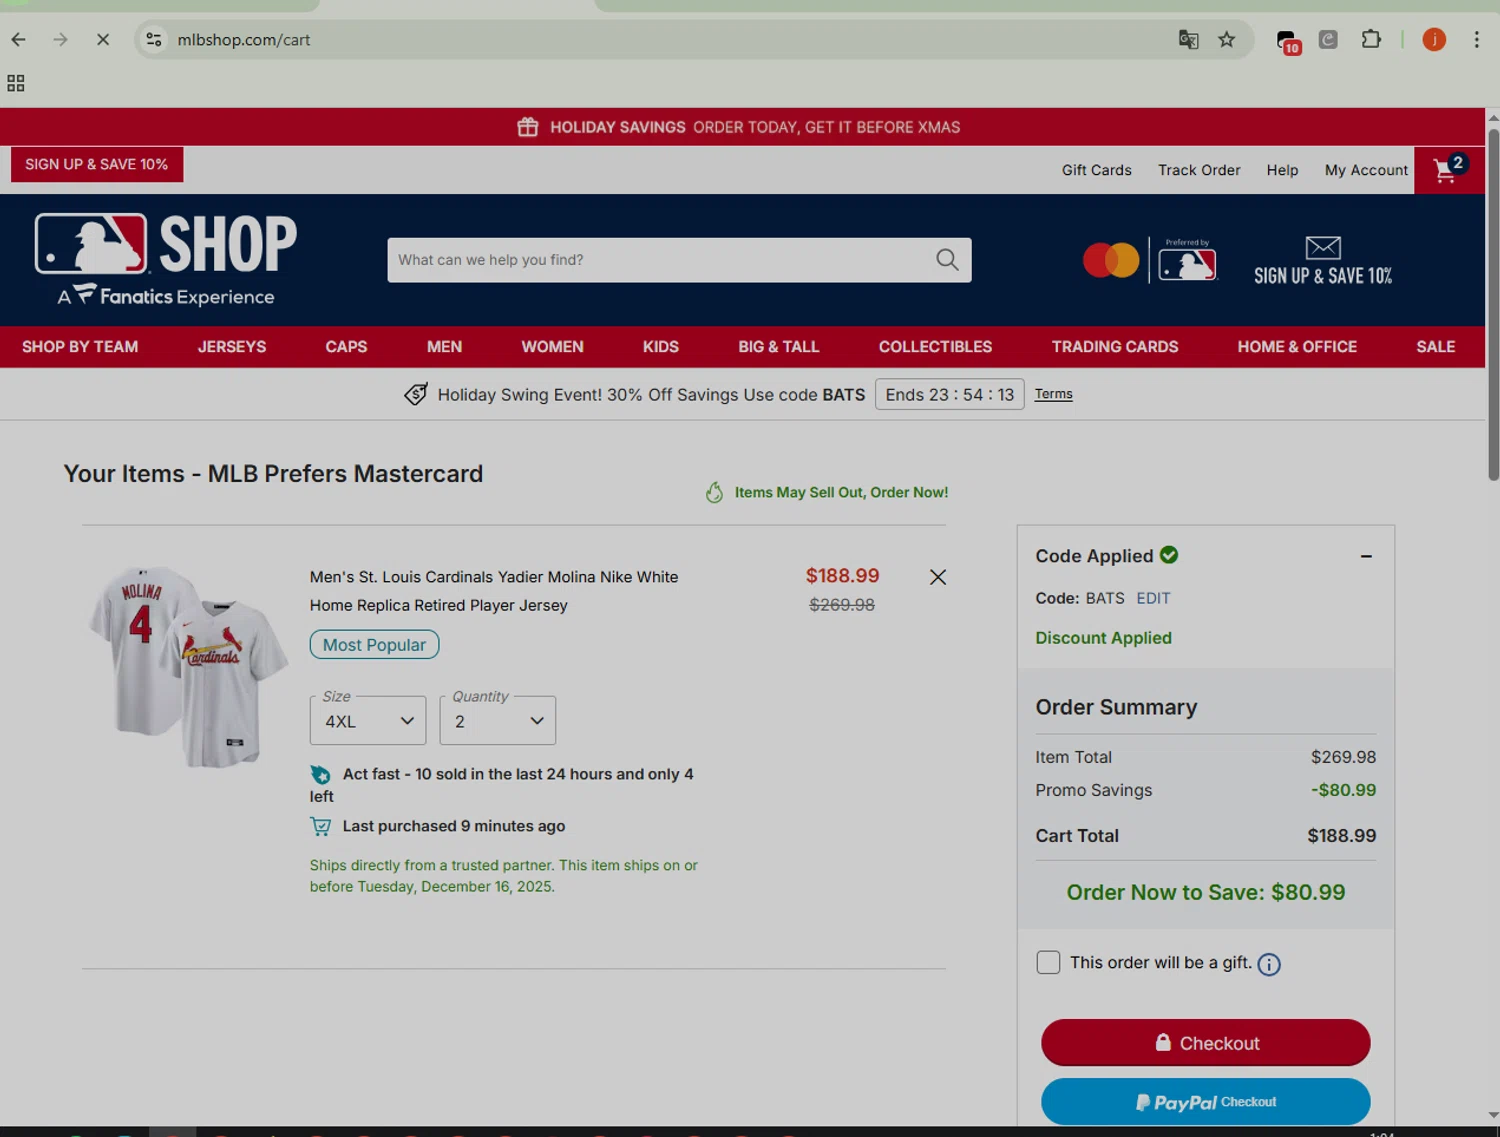Open the Women menu
Image resolution: width=1500 pixels, height=1137 pixels.
552,347
